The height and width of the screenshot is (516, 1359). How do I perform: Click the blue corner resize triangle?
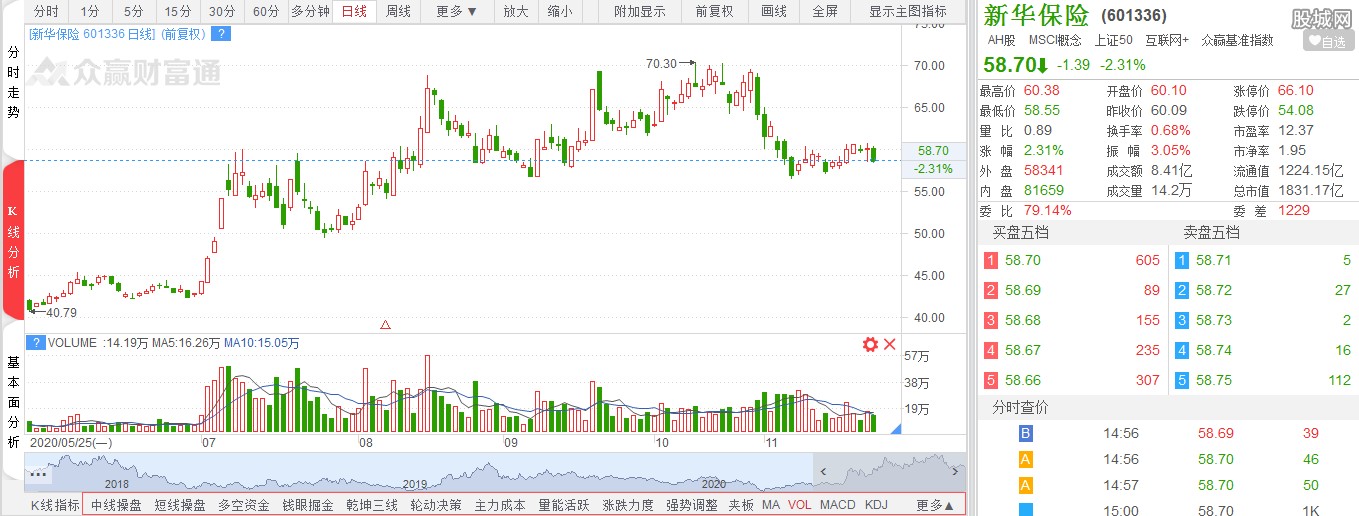point(896,428)
